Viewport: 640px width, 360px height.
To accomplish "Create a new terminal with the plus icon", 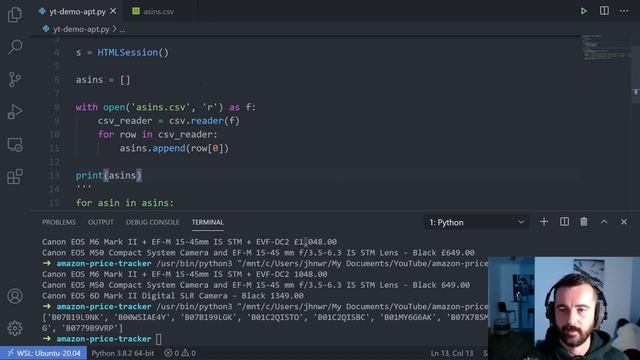I will (544, 222).
